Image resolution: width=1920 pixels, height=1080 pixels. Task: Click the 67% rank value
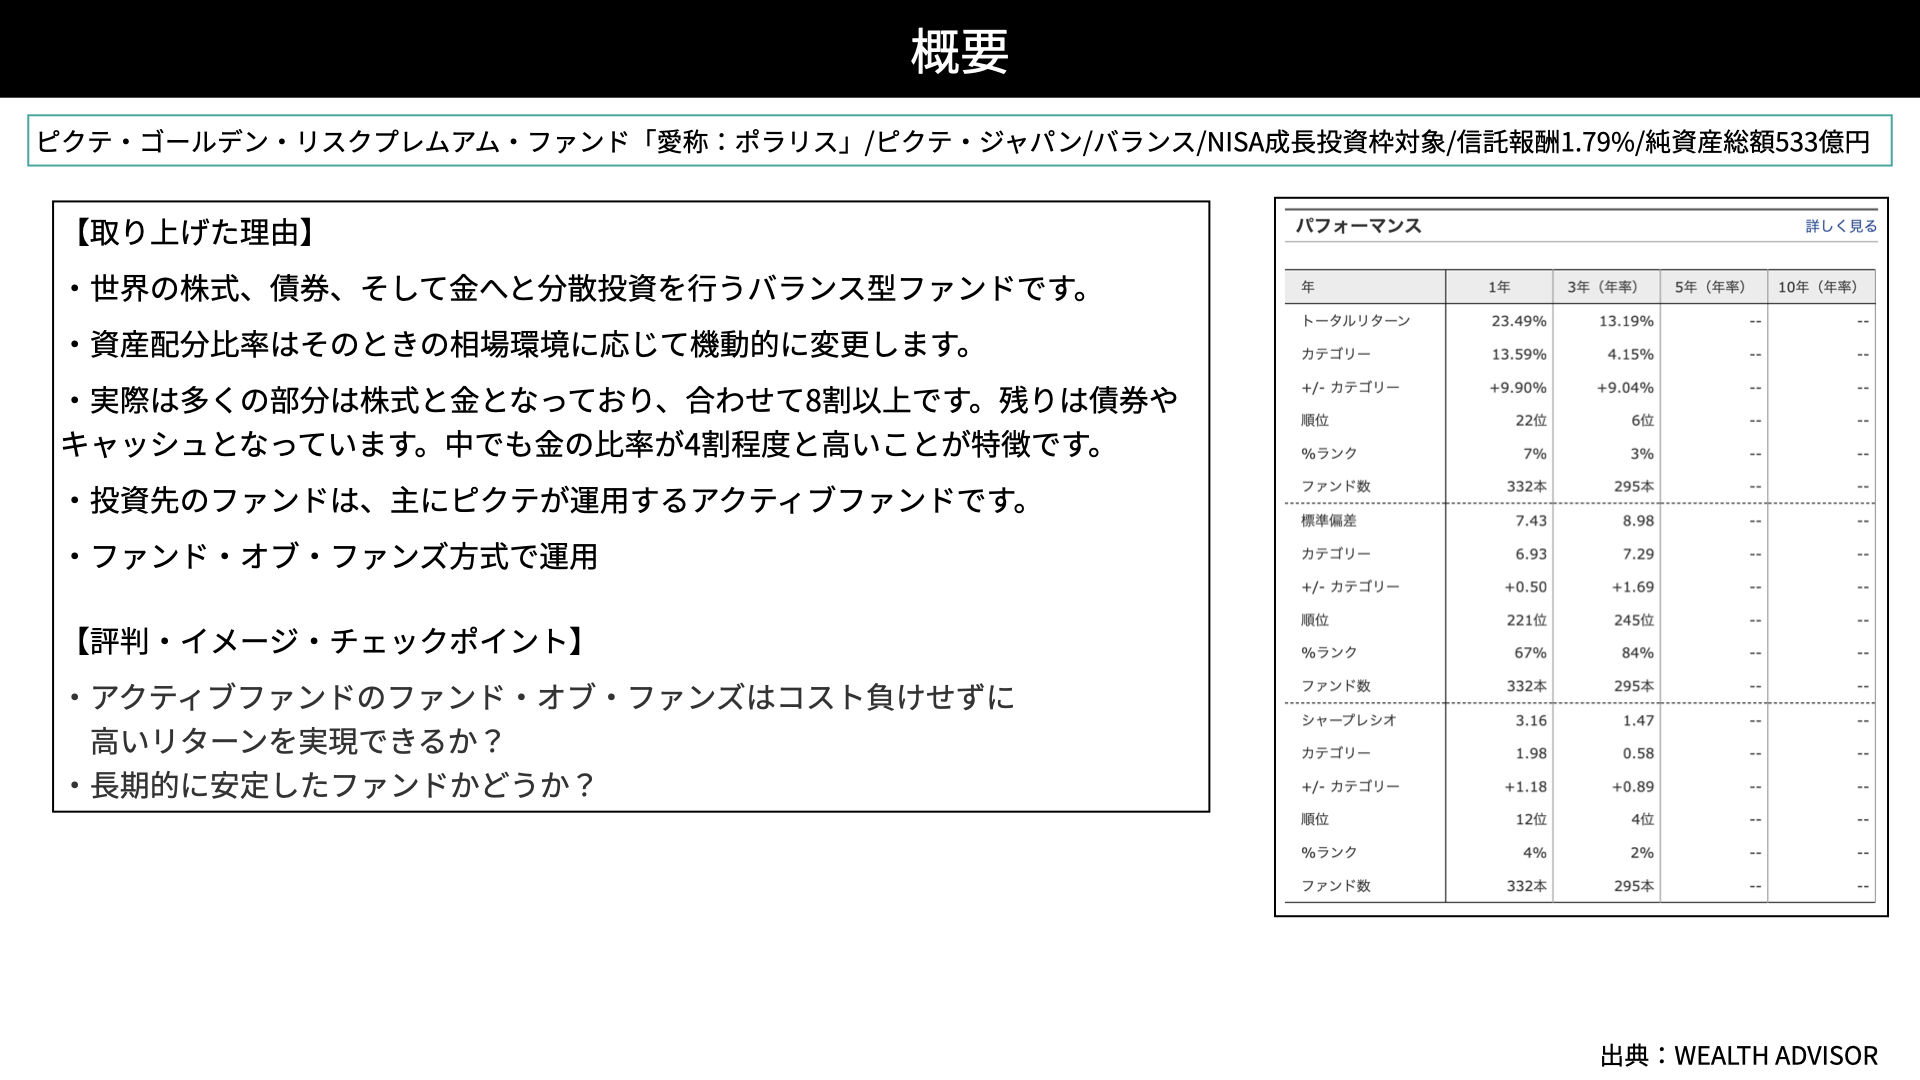click(1531, 653)
